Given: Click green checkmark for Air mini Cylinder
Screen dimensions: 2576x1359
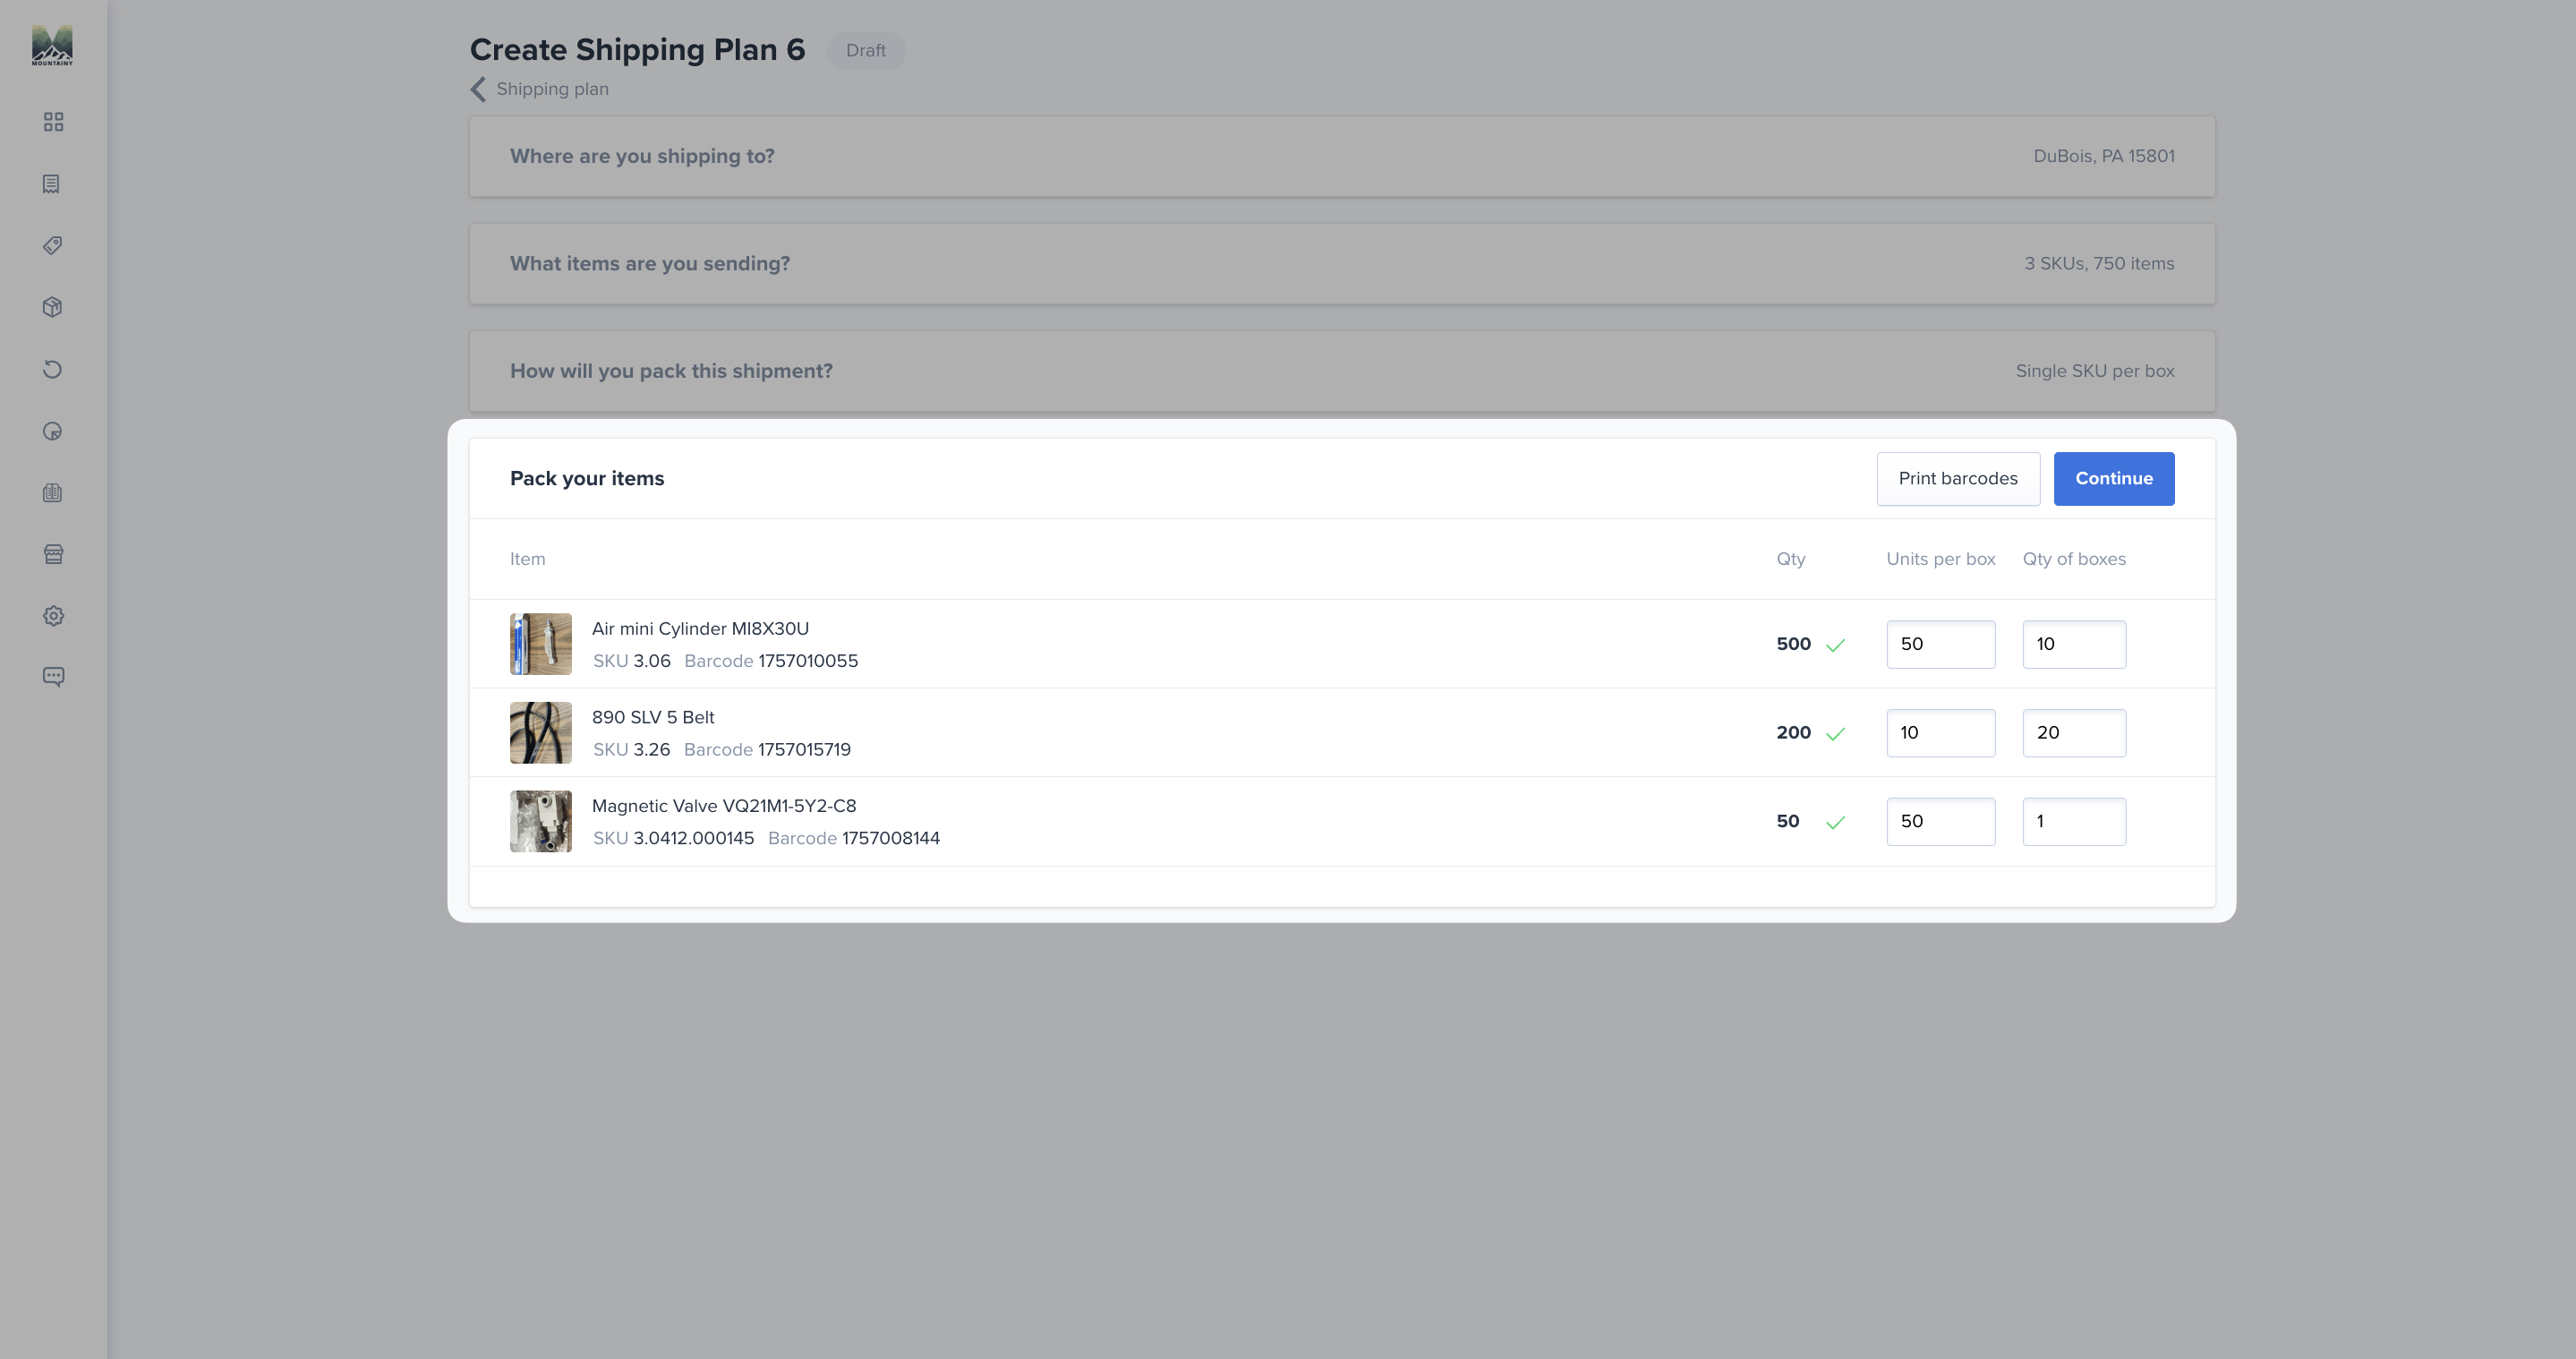Looking at the screenshot, I should coord(1835,645).
